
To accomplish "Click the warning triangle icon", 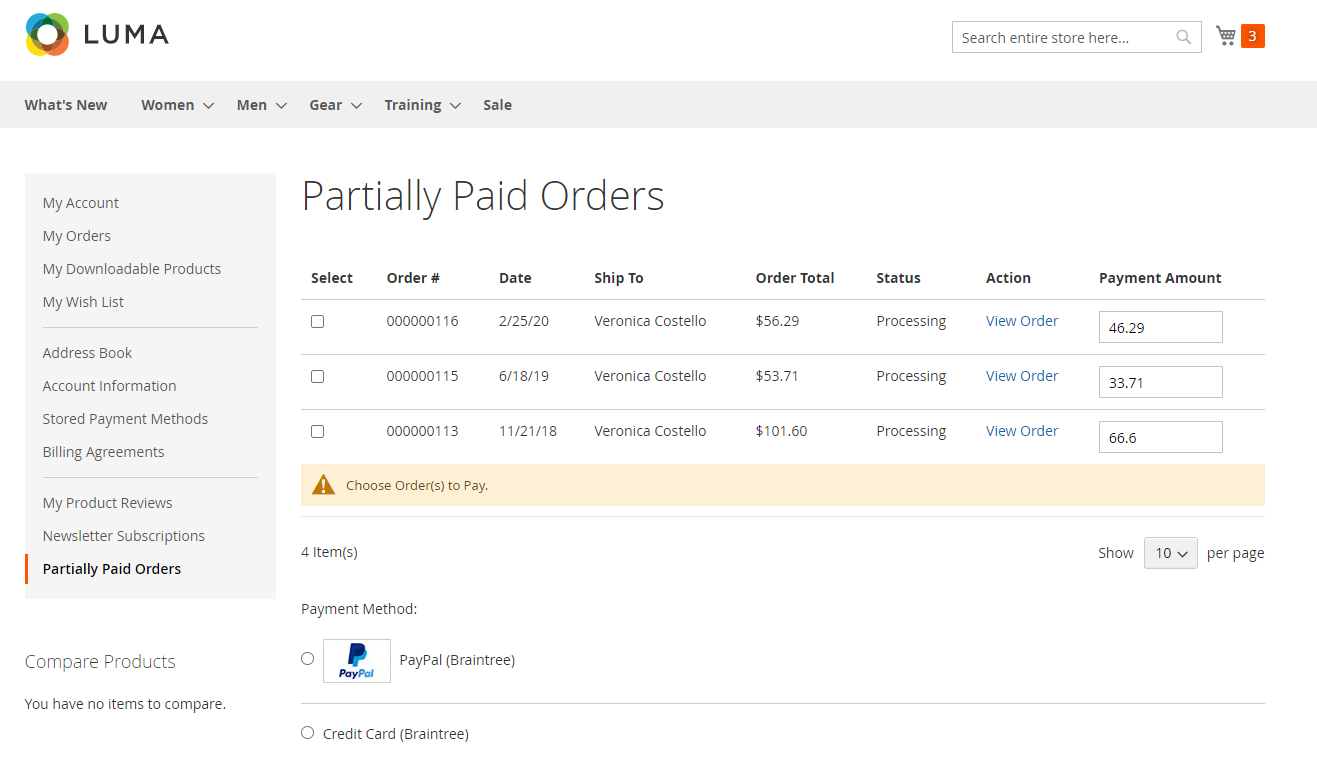I will pyautogui.click(x=323, y=485).
